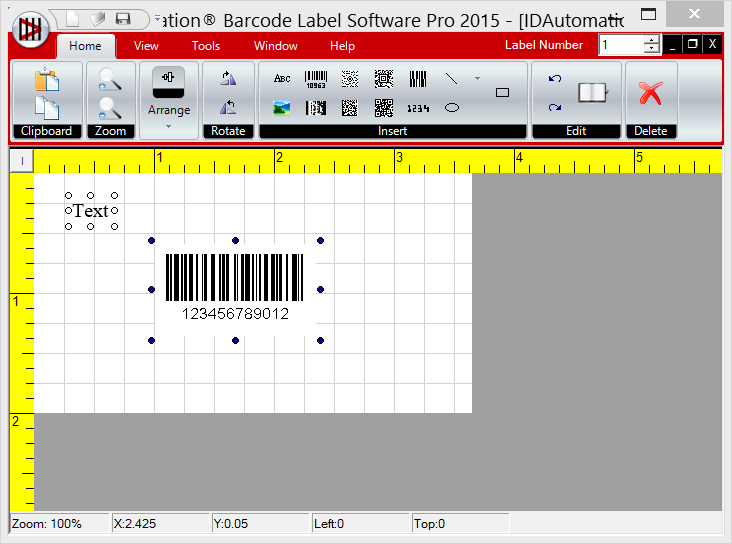Insert a PDF417 barcode

pyautogui.click(x=316, y=108)
